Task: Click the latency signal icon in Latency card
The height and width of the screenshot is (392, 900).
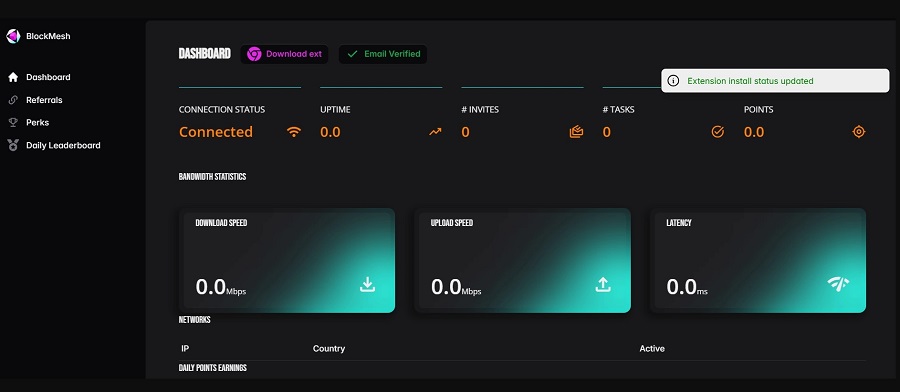Action: (x=838, y=284)
